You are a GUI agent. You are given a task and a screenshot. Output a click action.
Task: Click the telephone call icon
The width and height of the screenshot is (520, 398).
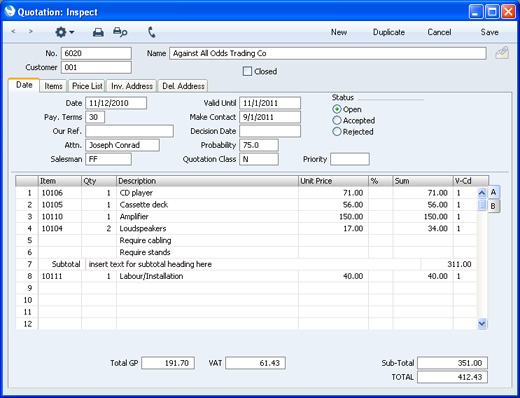click(x=151, y=32)
